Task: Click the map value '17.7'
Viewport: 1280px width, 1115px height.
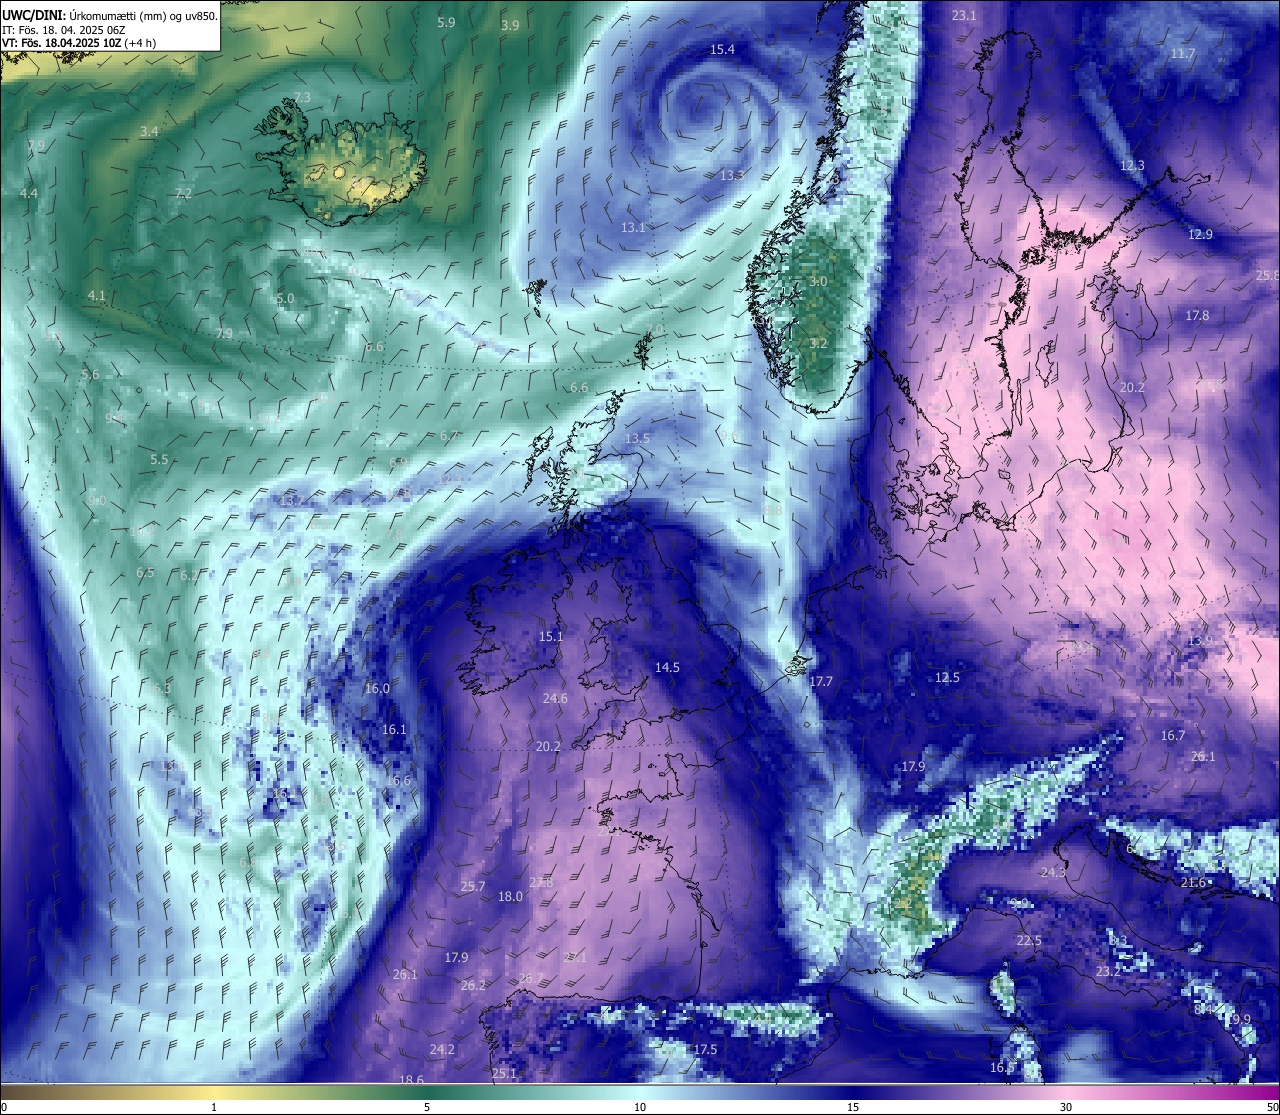Action: pos(821,681)
